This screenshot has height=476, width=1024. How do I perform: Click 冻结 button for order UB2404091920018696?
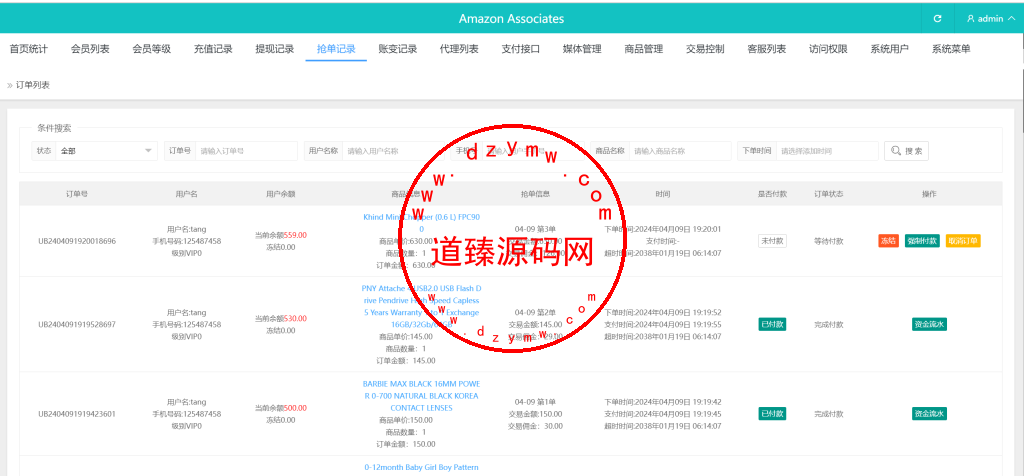click(x=888, y=241)
